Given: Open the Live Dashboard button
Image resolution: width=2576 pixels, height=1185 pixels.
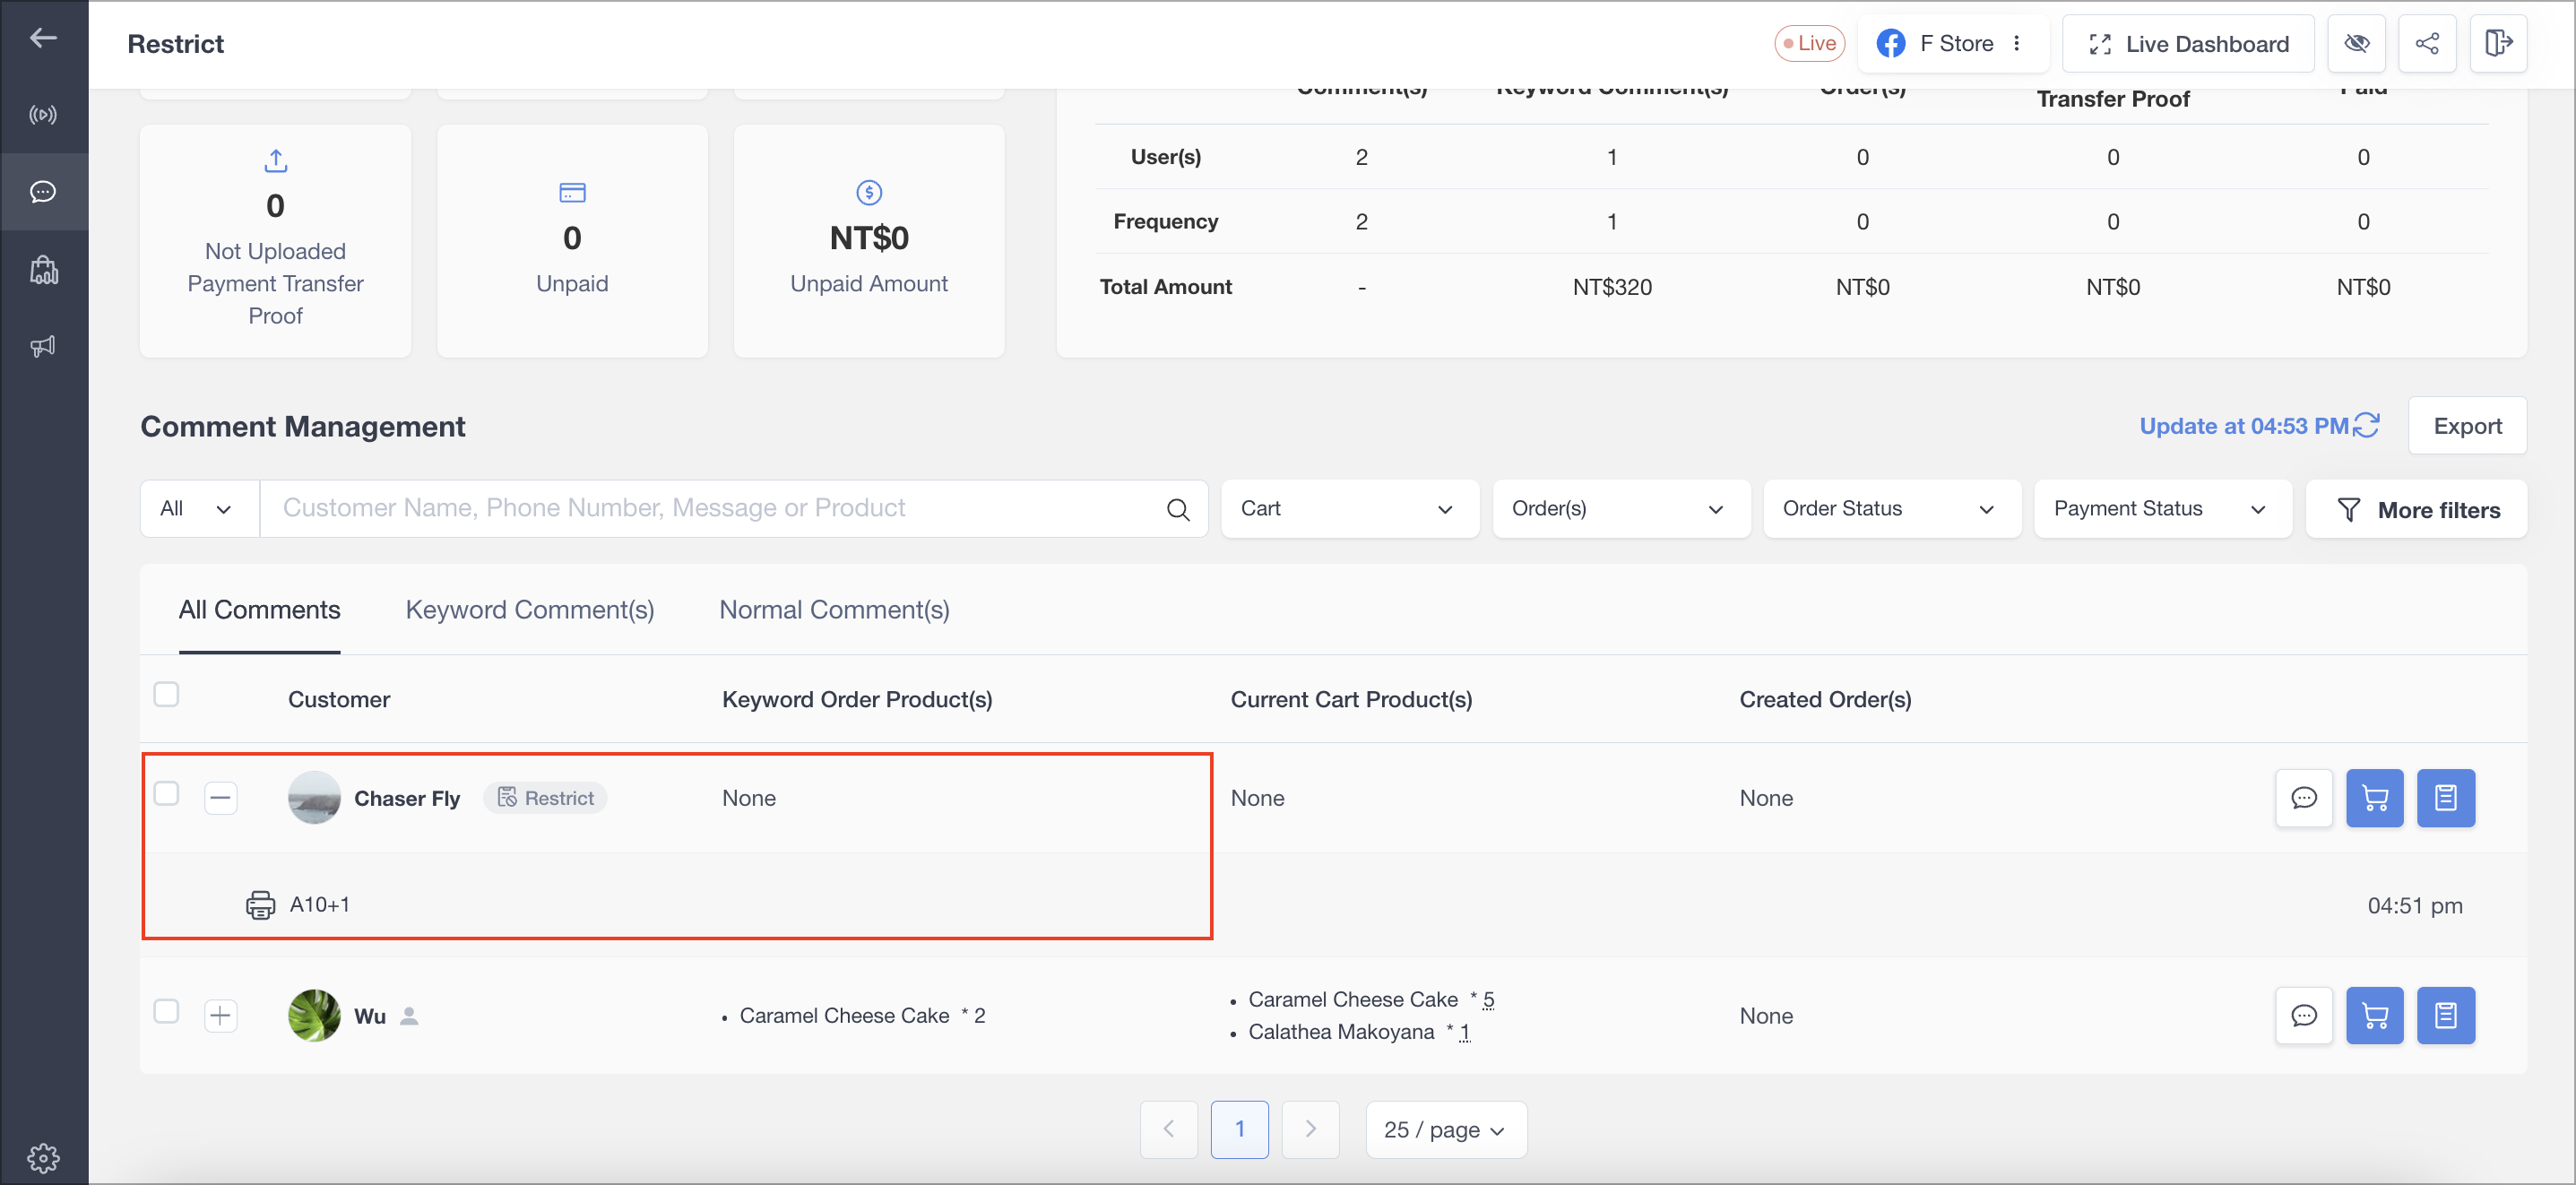Looking at the screenshot, I should click(x=2188, y=44).
